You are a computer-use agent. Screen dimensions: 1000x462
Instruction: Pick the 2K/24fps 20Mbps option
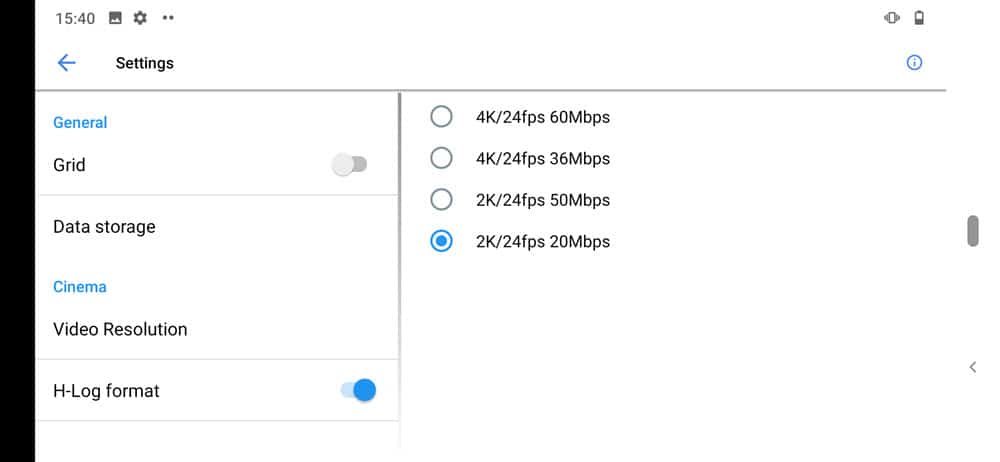point(441,241)
